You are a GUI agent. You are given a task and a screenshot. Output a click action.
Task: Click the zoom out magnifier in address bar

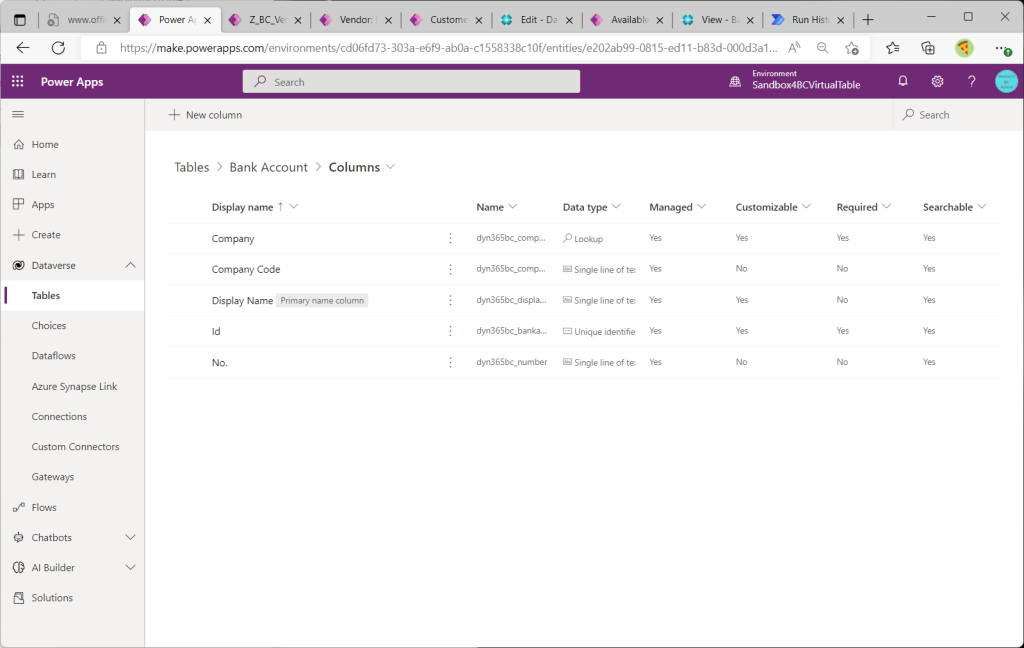tap(822, 48)
